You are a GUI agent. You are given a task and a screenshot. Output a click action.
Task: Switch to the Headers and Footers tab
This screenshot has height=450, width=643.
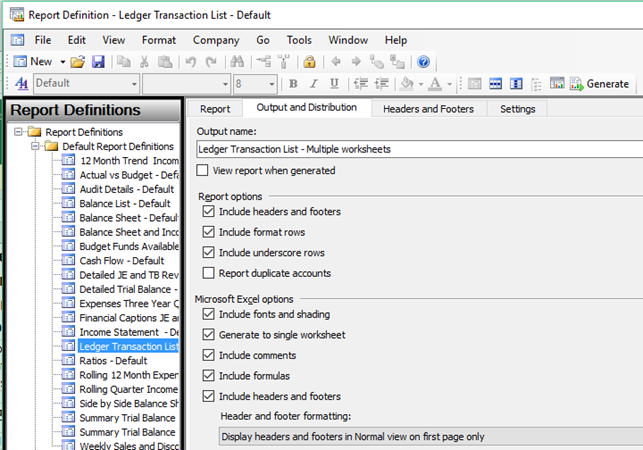[x=428, y=109]
